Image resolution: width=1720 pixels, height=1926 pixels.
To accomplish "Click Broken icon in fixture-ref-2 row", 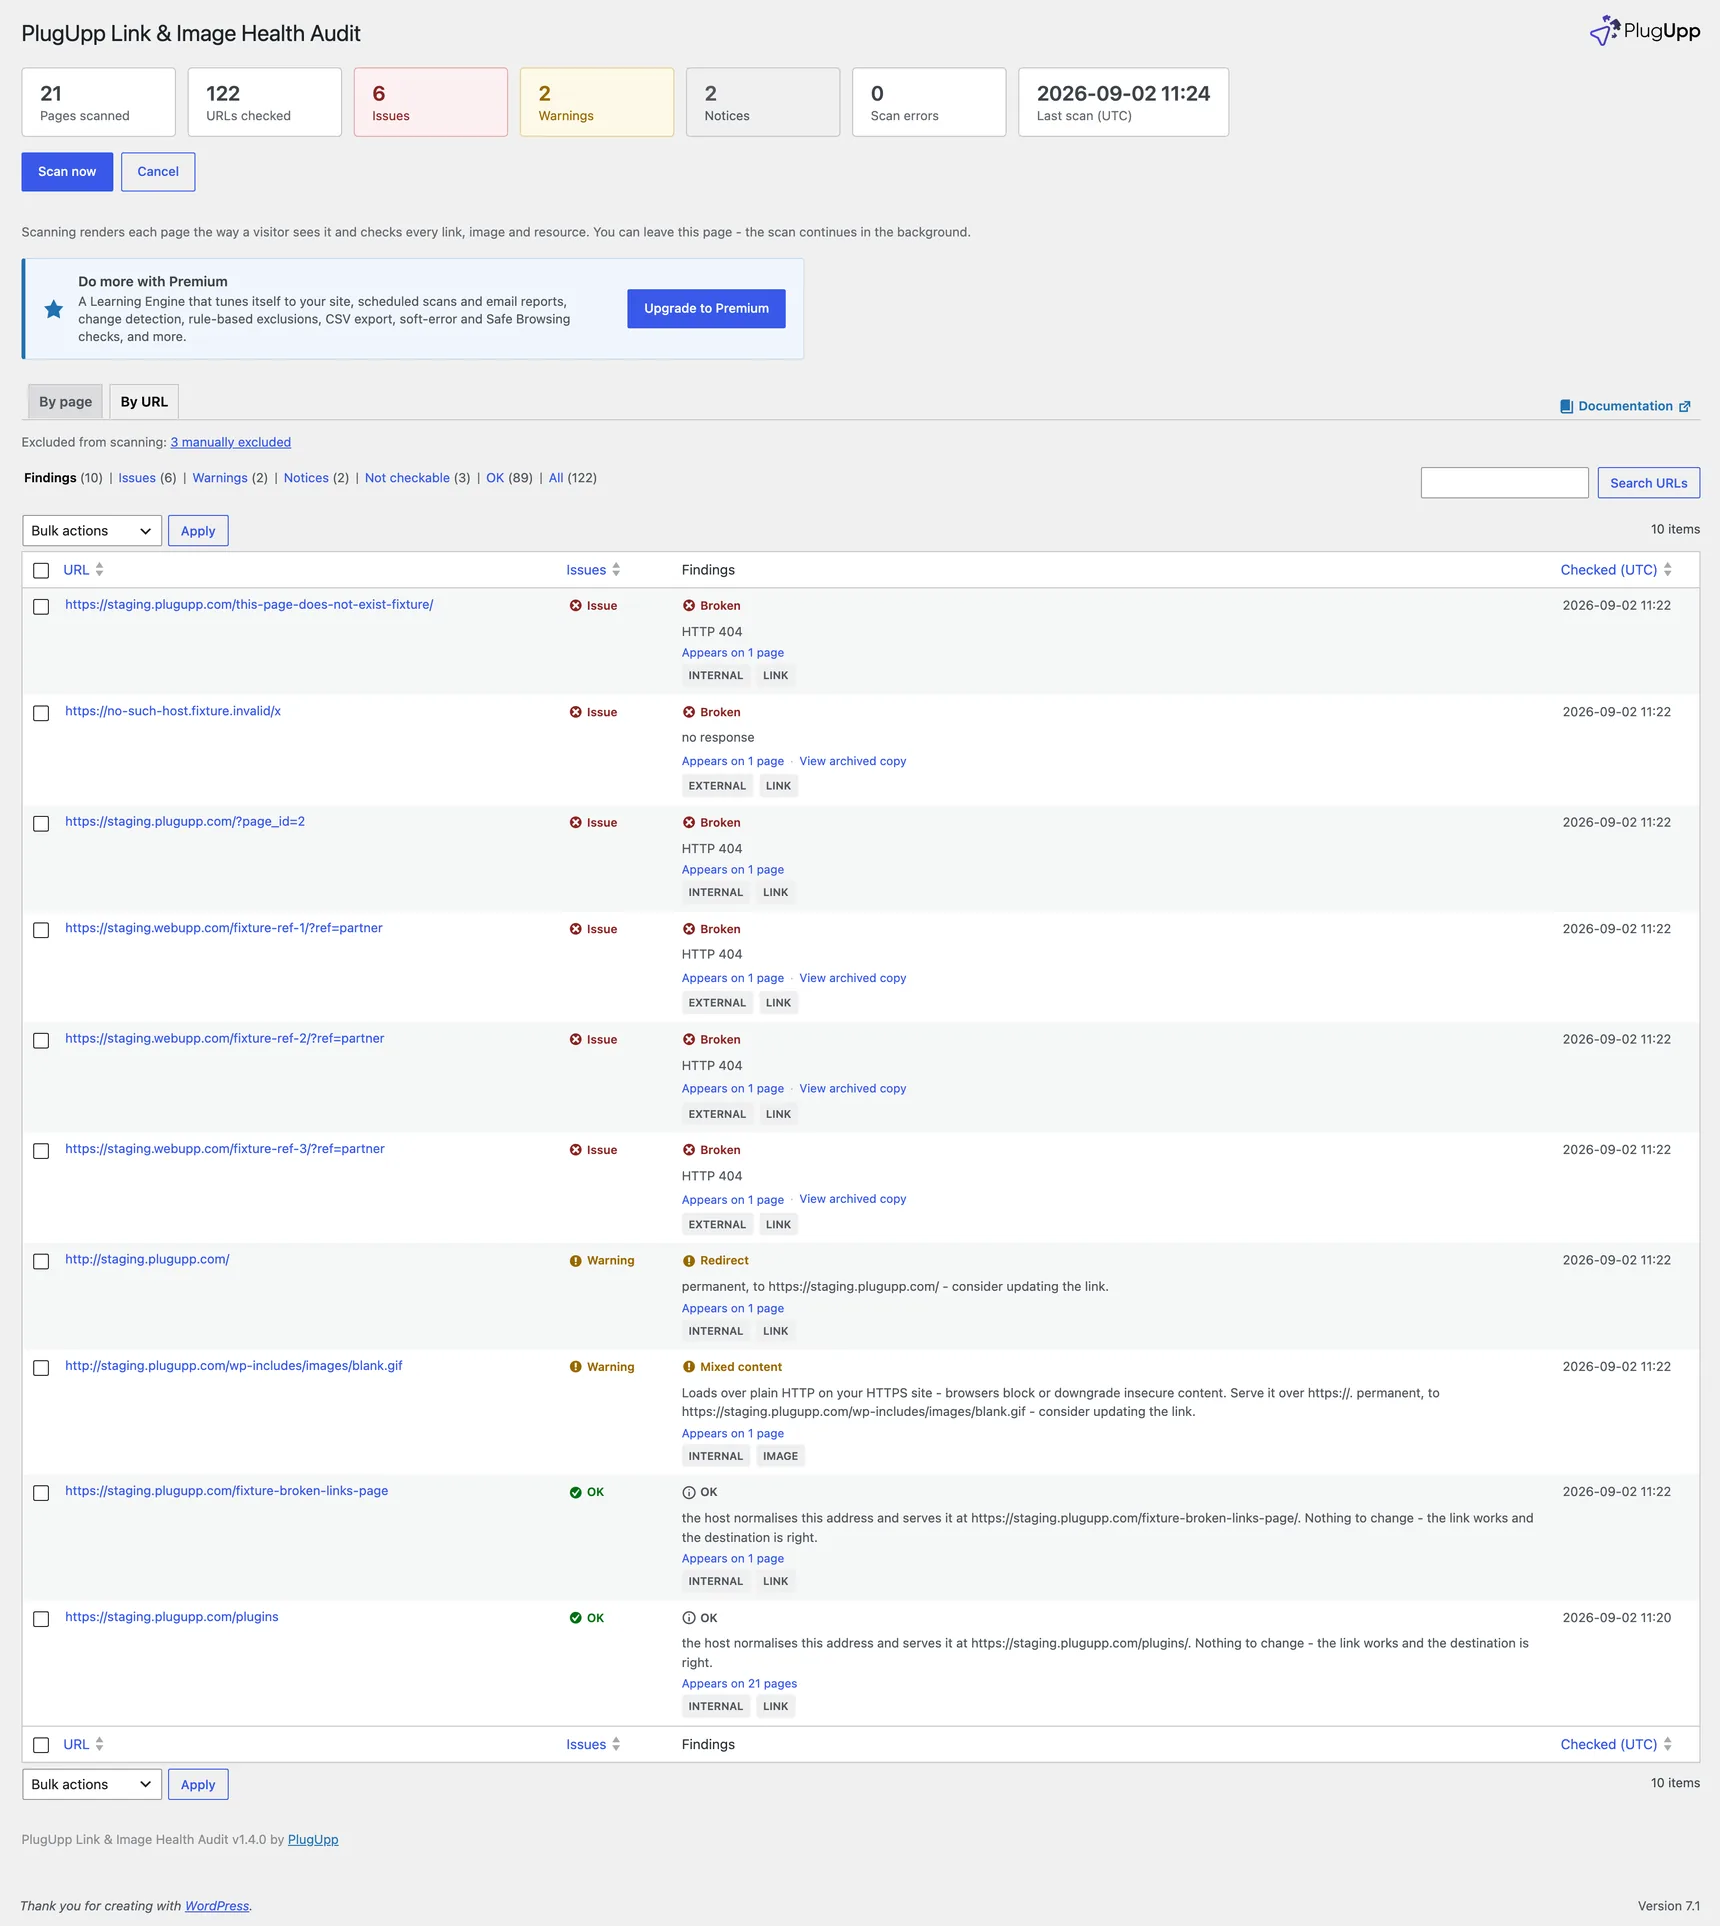I will (689, 1040).
